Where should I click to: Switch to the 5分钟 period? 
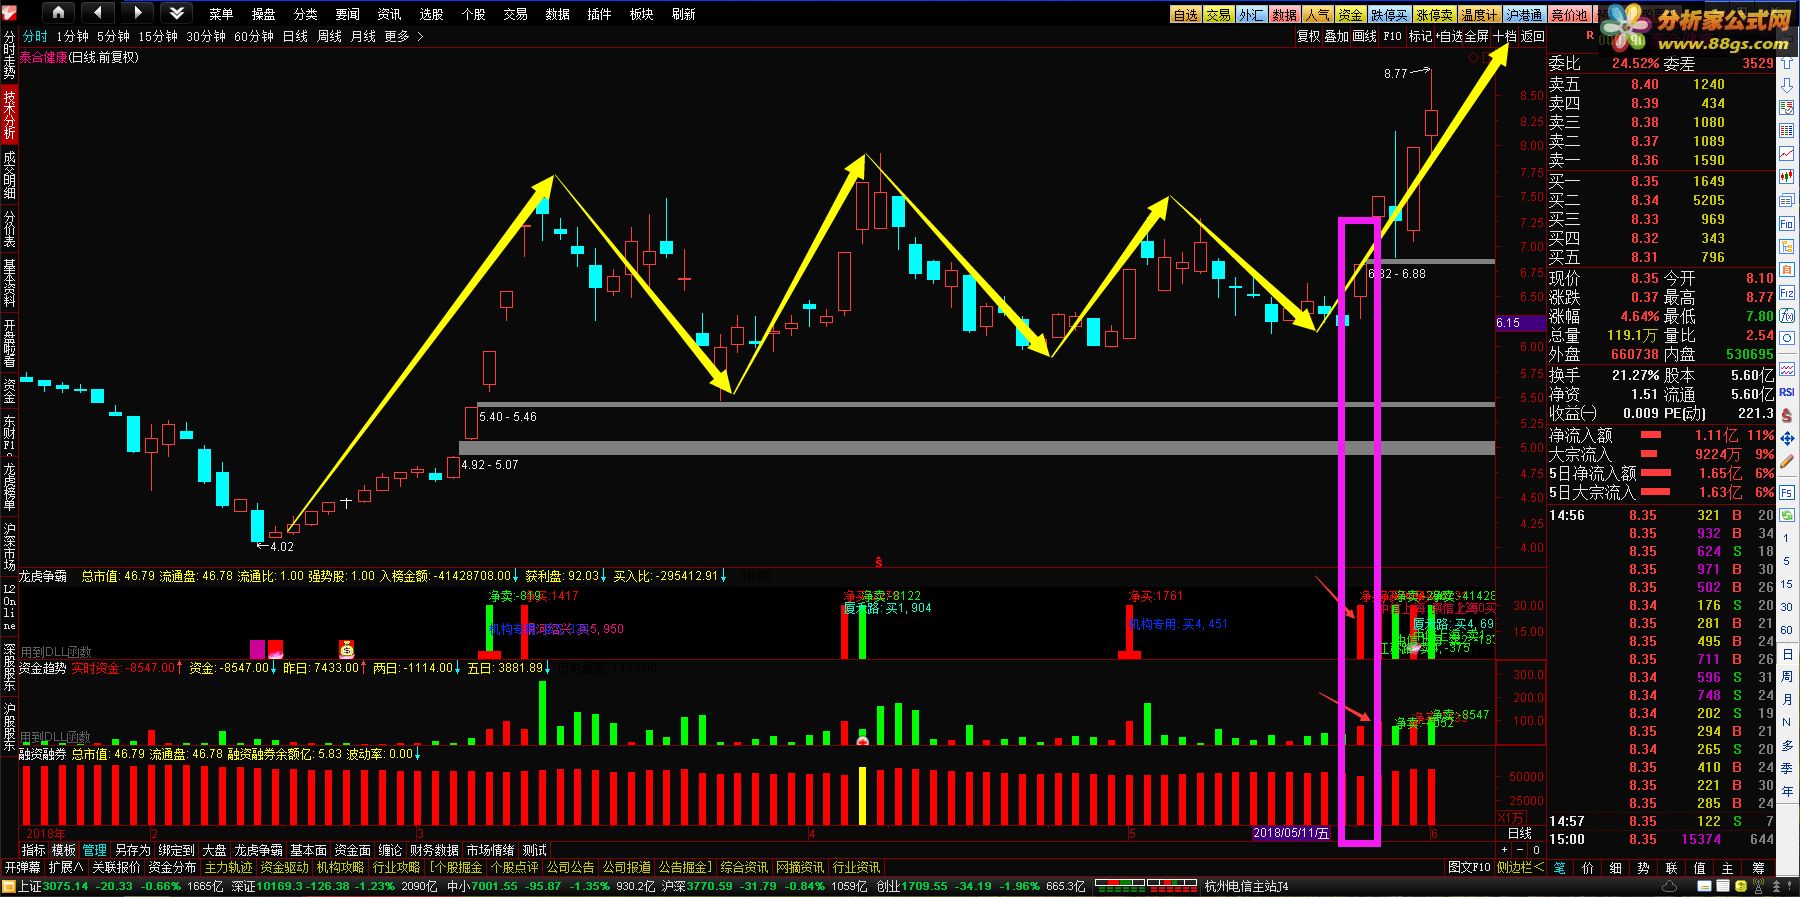pos(113,36)
